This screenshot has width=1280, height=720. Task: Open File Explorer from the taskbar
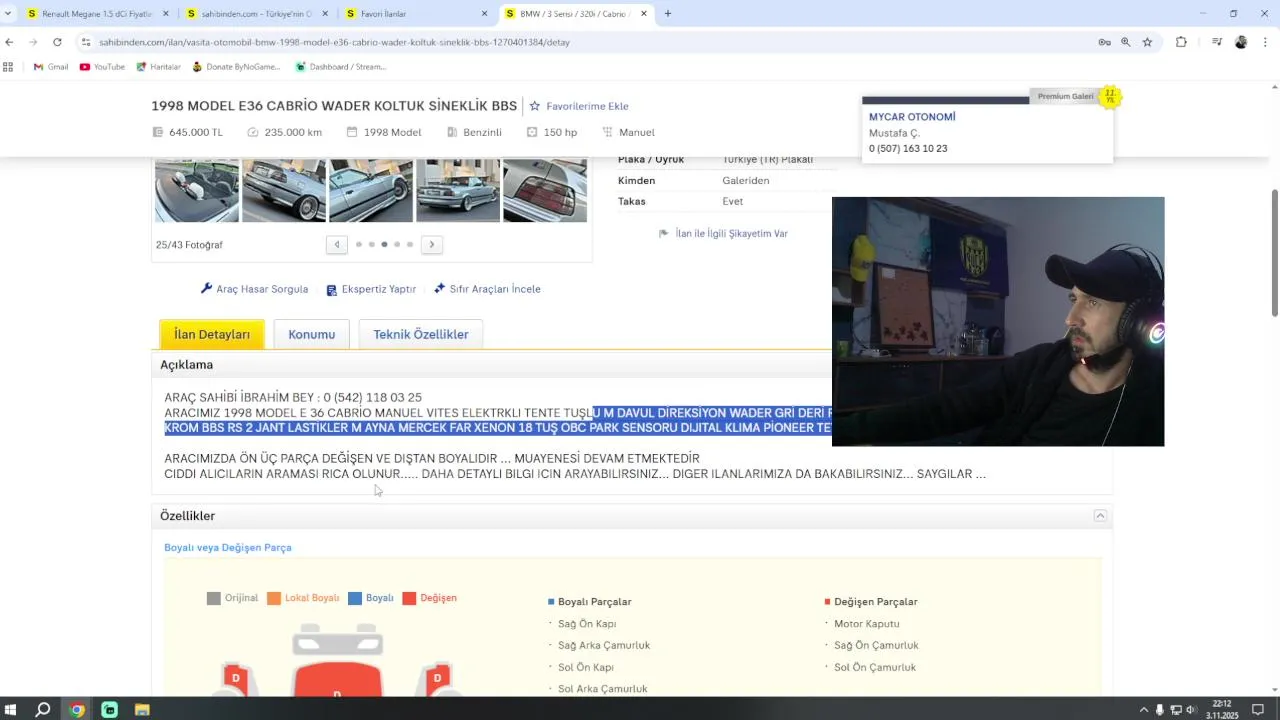coord(142,710)
